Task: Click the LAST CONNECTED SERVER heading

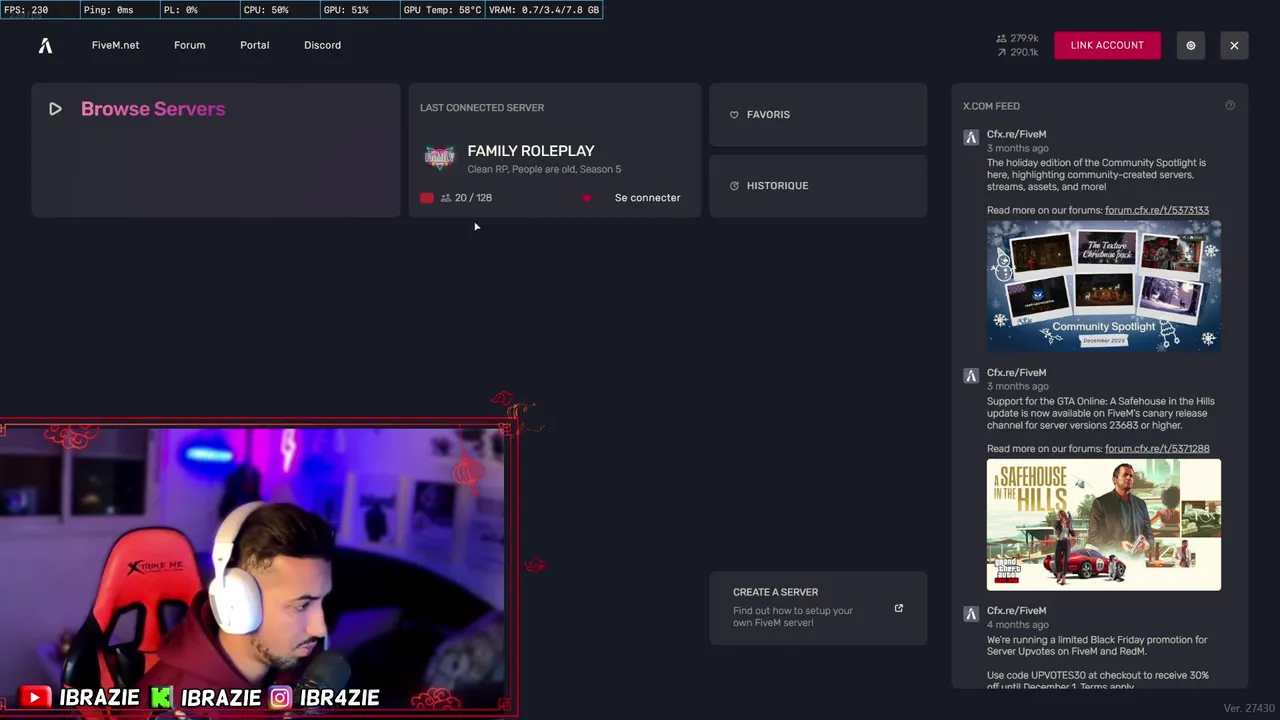Action: 482,108
